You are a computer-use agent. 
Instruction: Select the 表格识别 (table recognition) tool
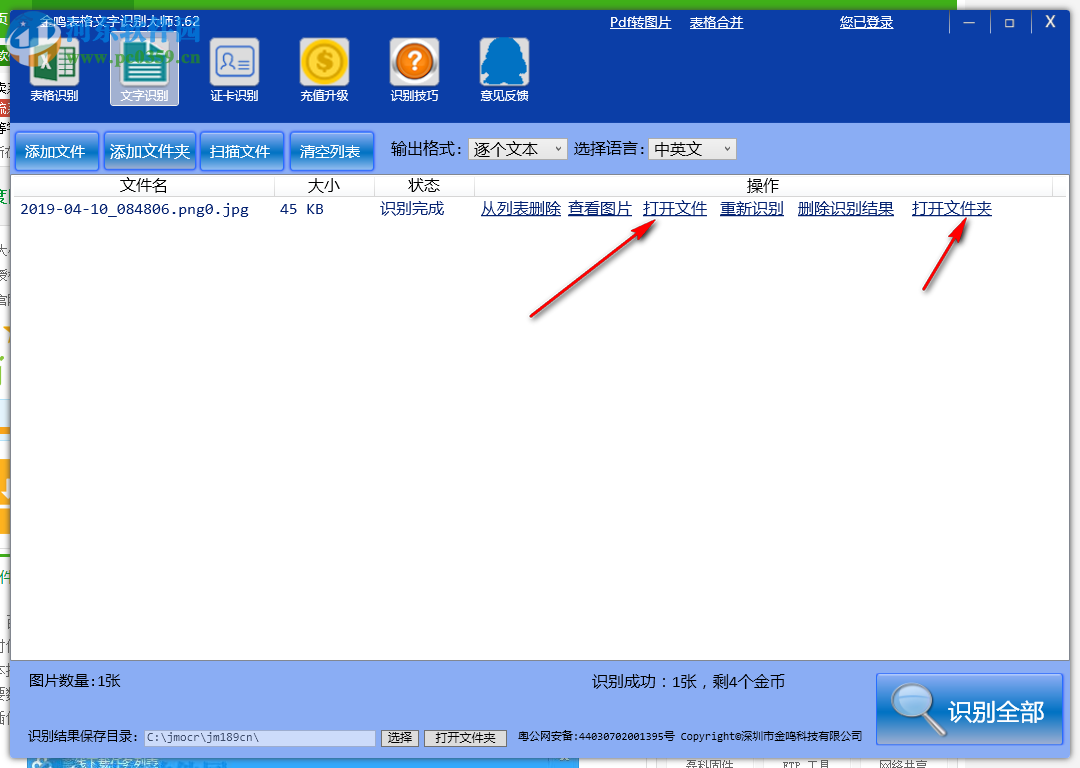pos(55,70)
